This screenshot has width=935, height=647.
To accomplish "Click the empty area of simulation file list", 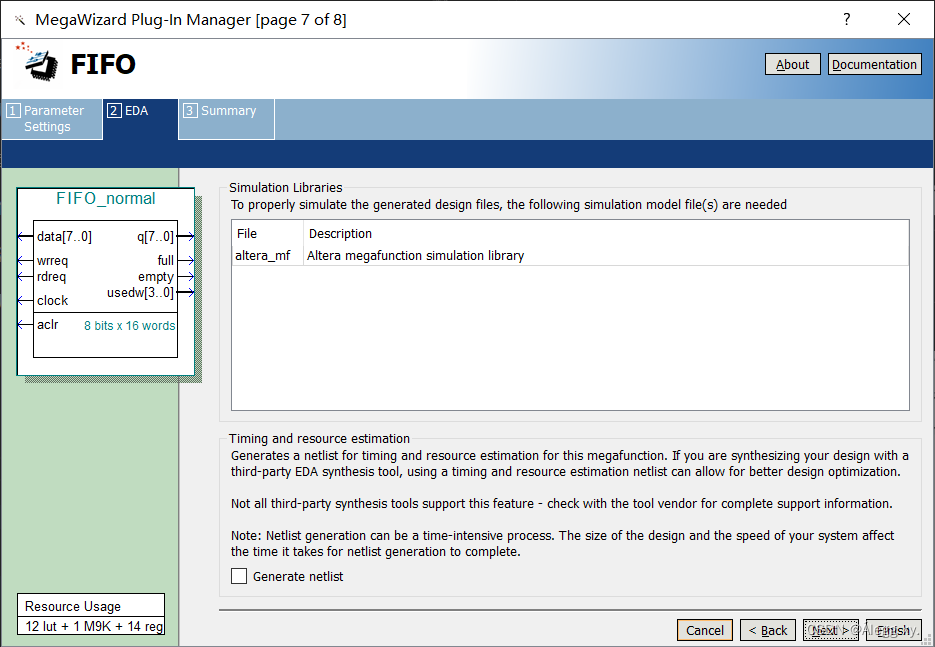I will [x=570, y=338].
